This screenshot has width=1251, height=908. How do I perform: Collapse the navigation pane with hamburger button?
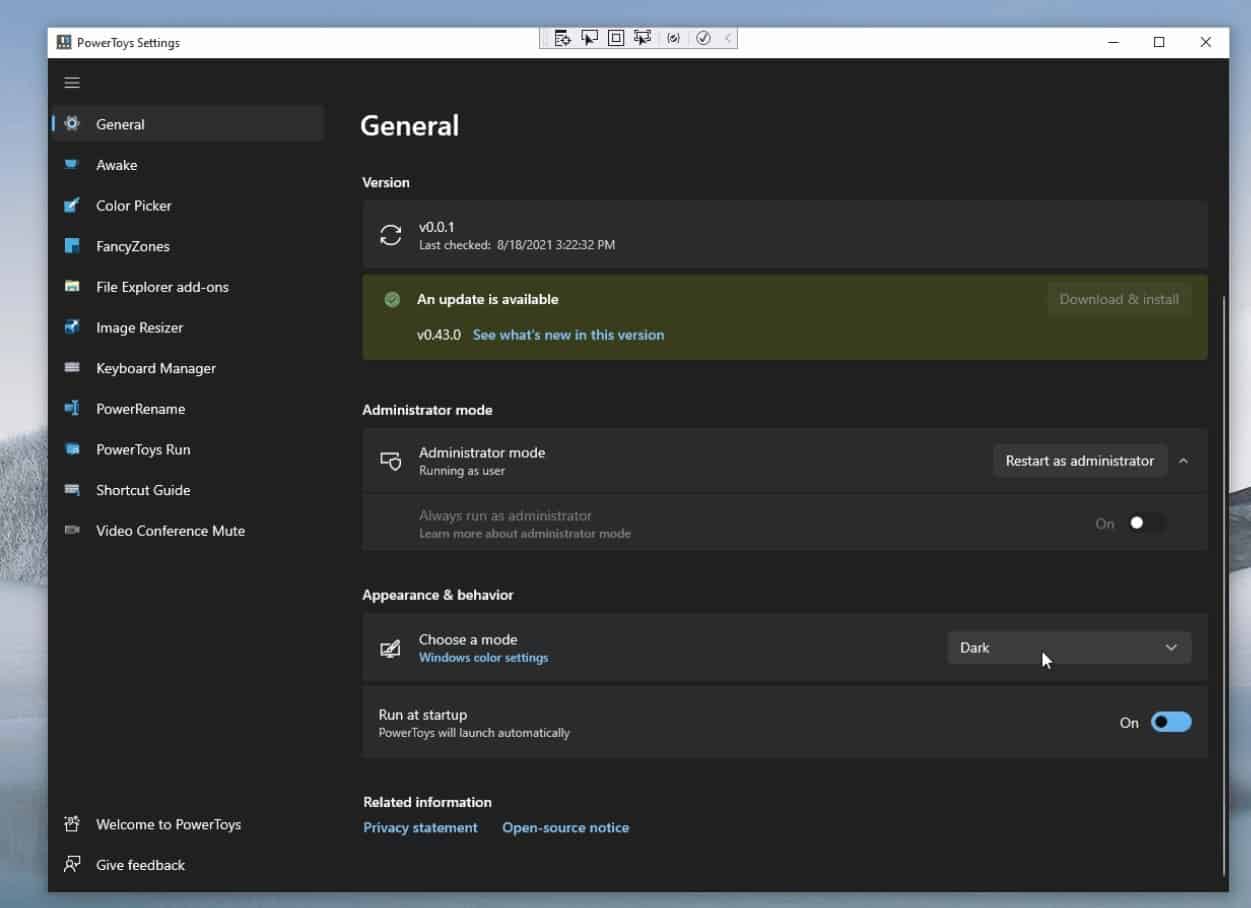click(72, 83)
